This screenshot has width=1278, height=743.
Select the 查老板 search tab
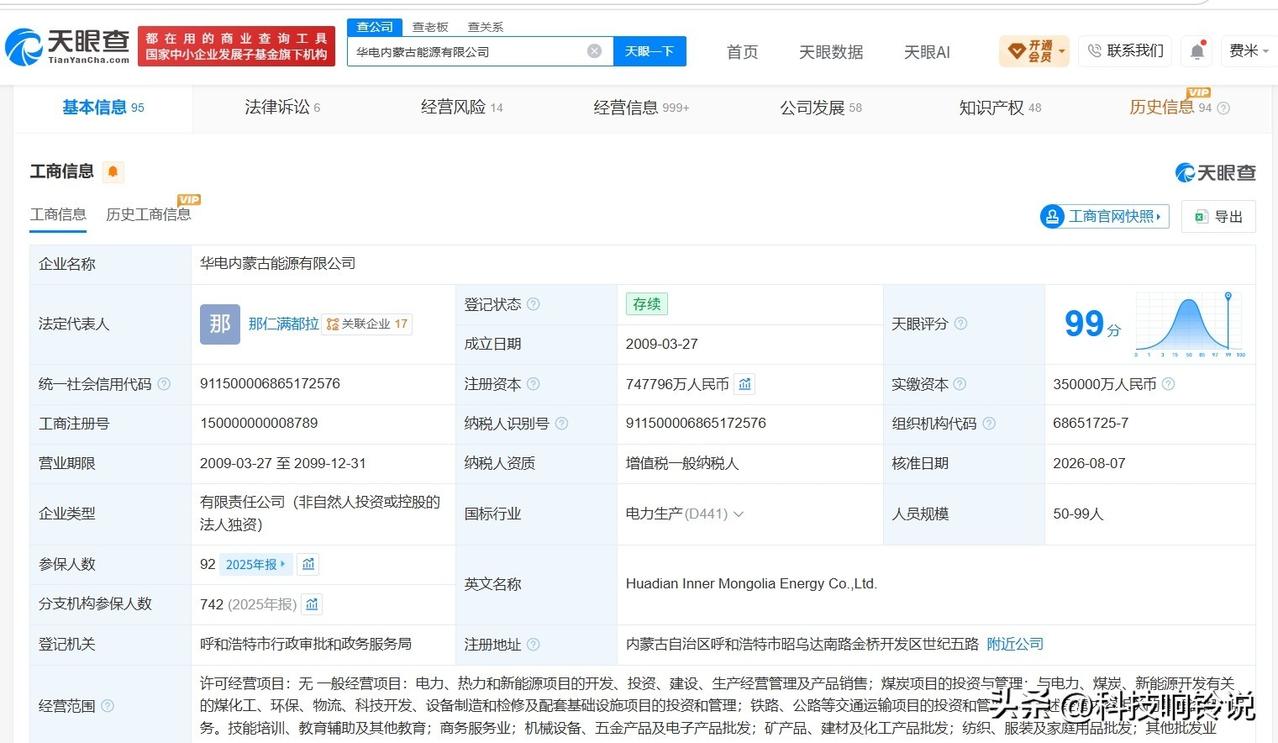[430, 27]
